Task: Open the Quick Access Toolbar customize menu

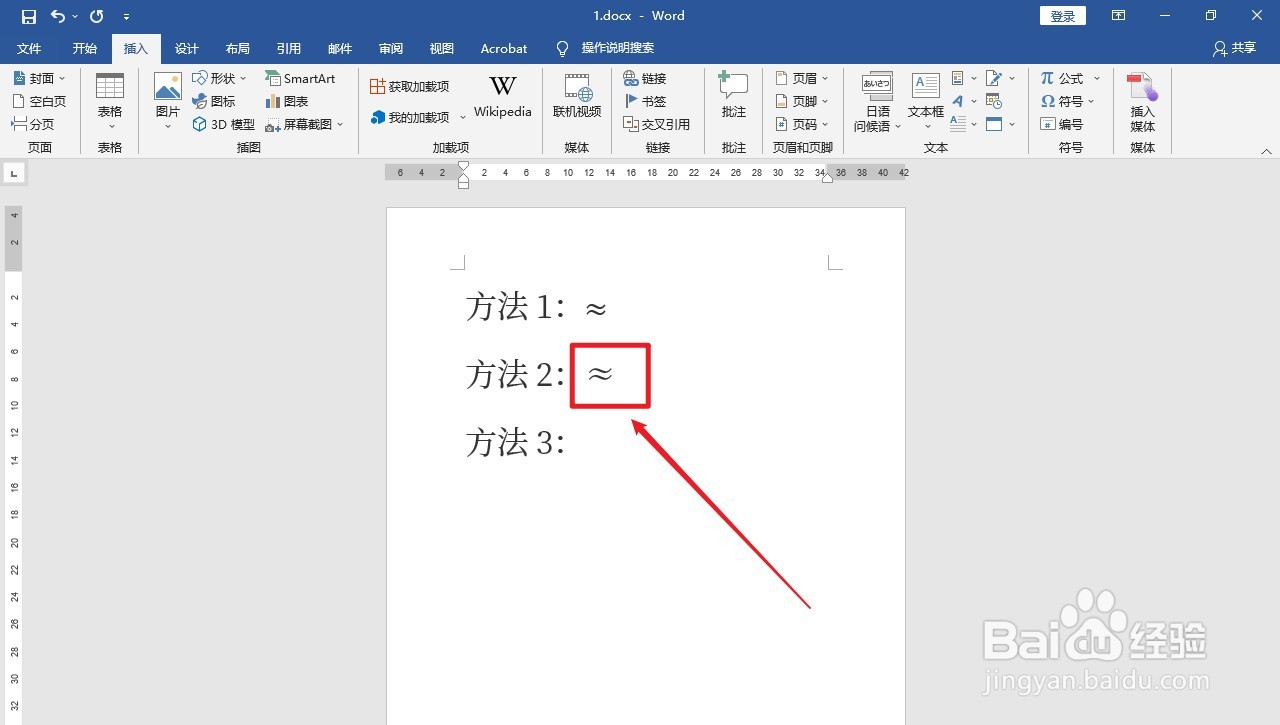Action: click(126, 17)
